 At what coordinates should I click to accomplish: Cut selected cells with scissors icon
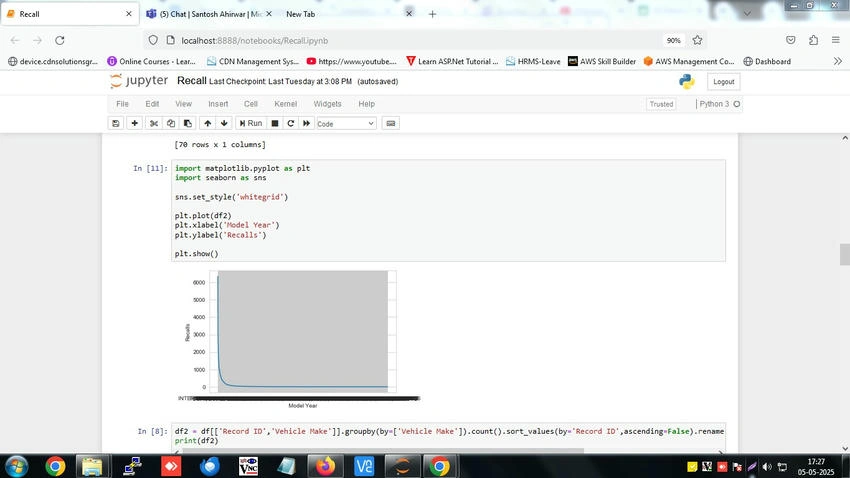pos(154,124)
